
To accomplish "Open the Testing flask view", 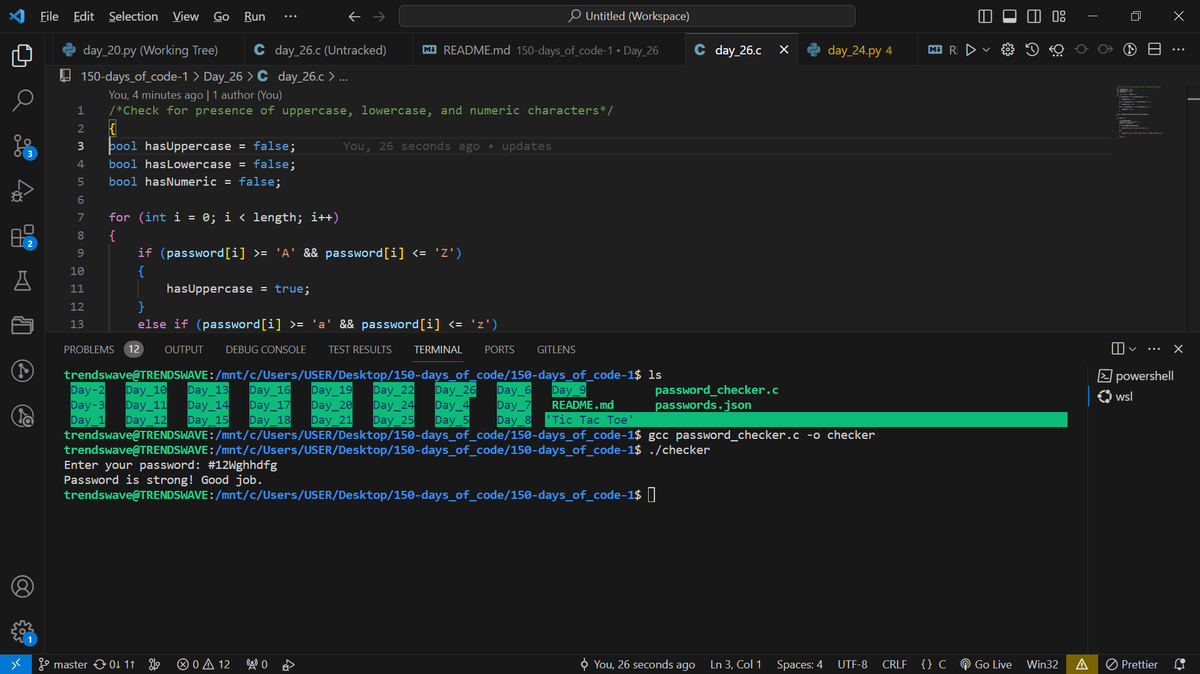I will coord(22,281).
